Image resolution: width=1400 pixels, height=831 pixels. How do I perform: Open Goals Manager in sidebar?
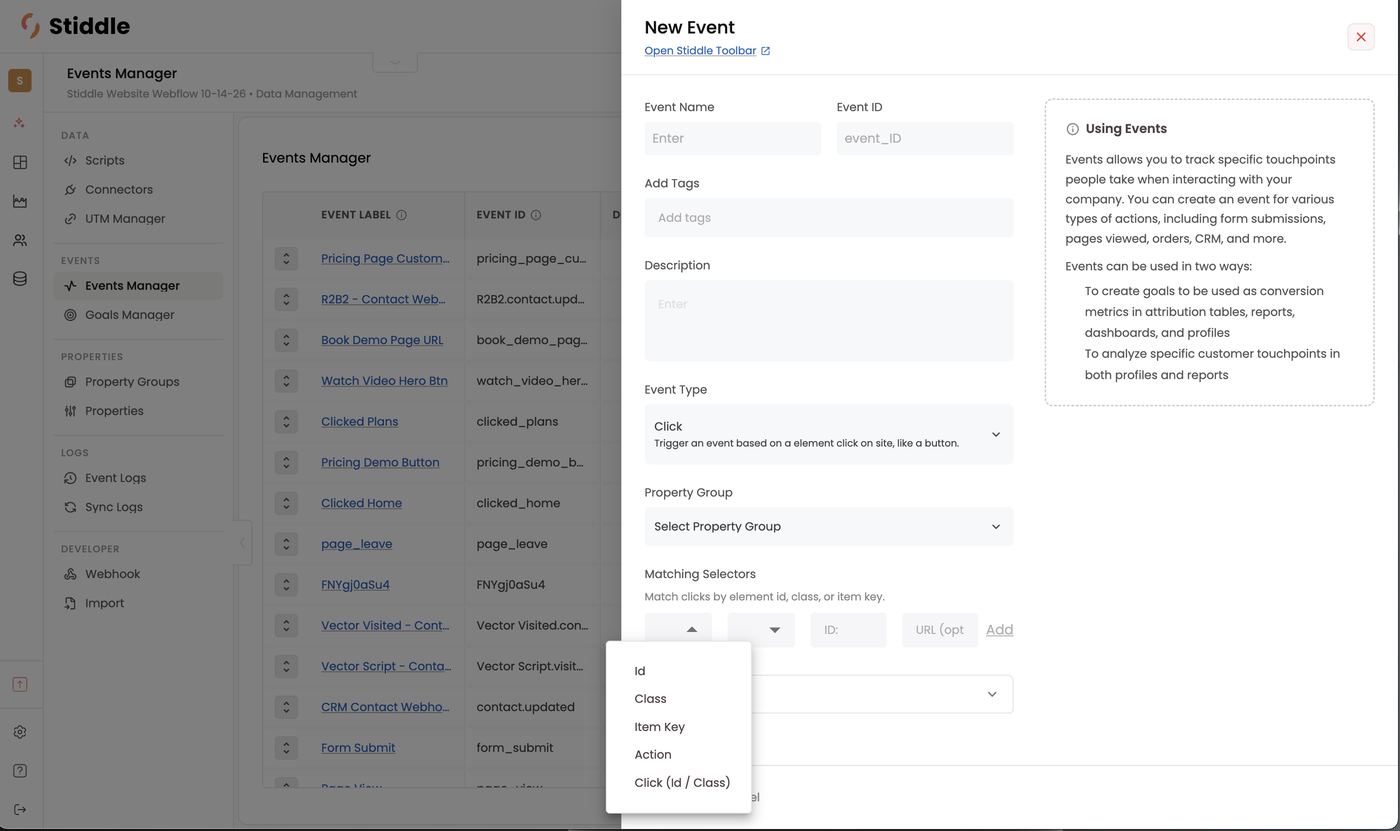(138, 315)
